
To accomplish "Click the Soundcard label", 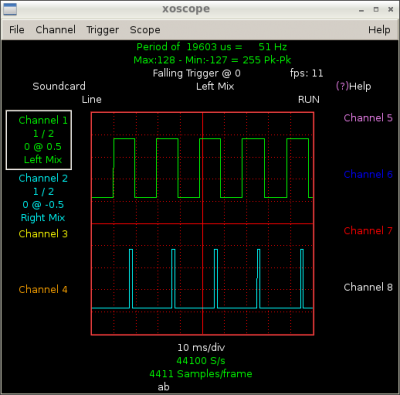I will click(59, 86).
